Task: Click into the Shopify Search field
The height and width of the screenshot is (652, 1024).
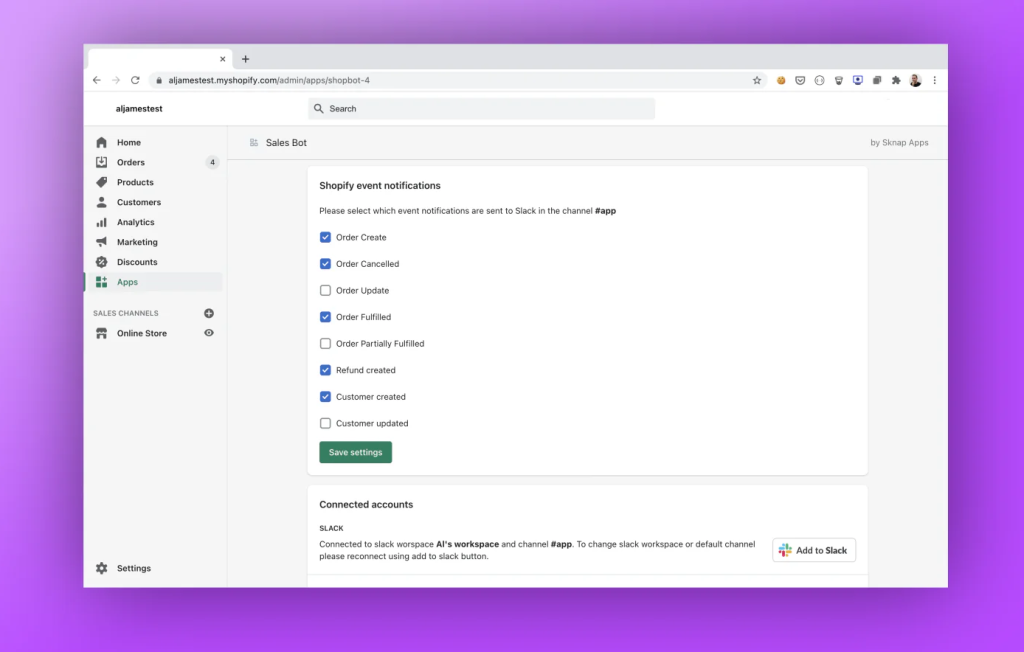Action: click(481, 109)
